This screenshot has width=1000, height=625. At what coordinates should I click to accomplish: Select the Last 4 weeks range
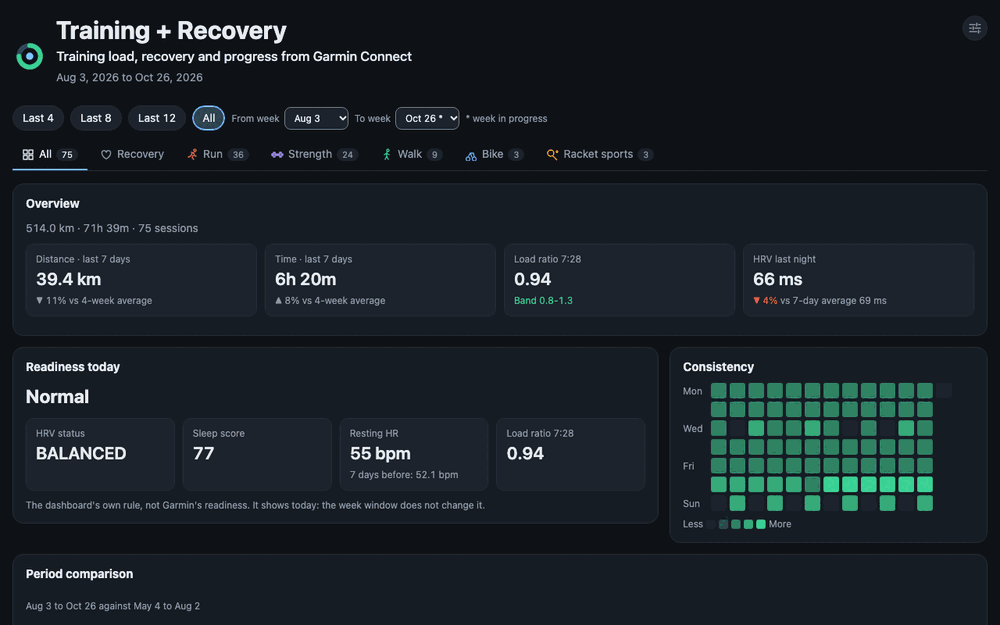[38, 118]
